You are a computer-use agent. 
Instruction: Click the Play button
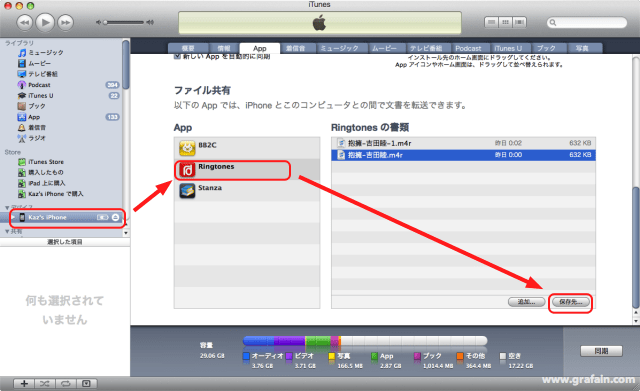pyautogui.click(x=45, y=22)
